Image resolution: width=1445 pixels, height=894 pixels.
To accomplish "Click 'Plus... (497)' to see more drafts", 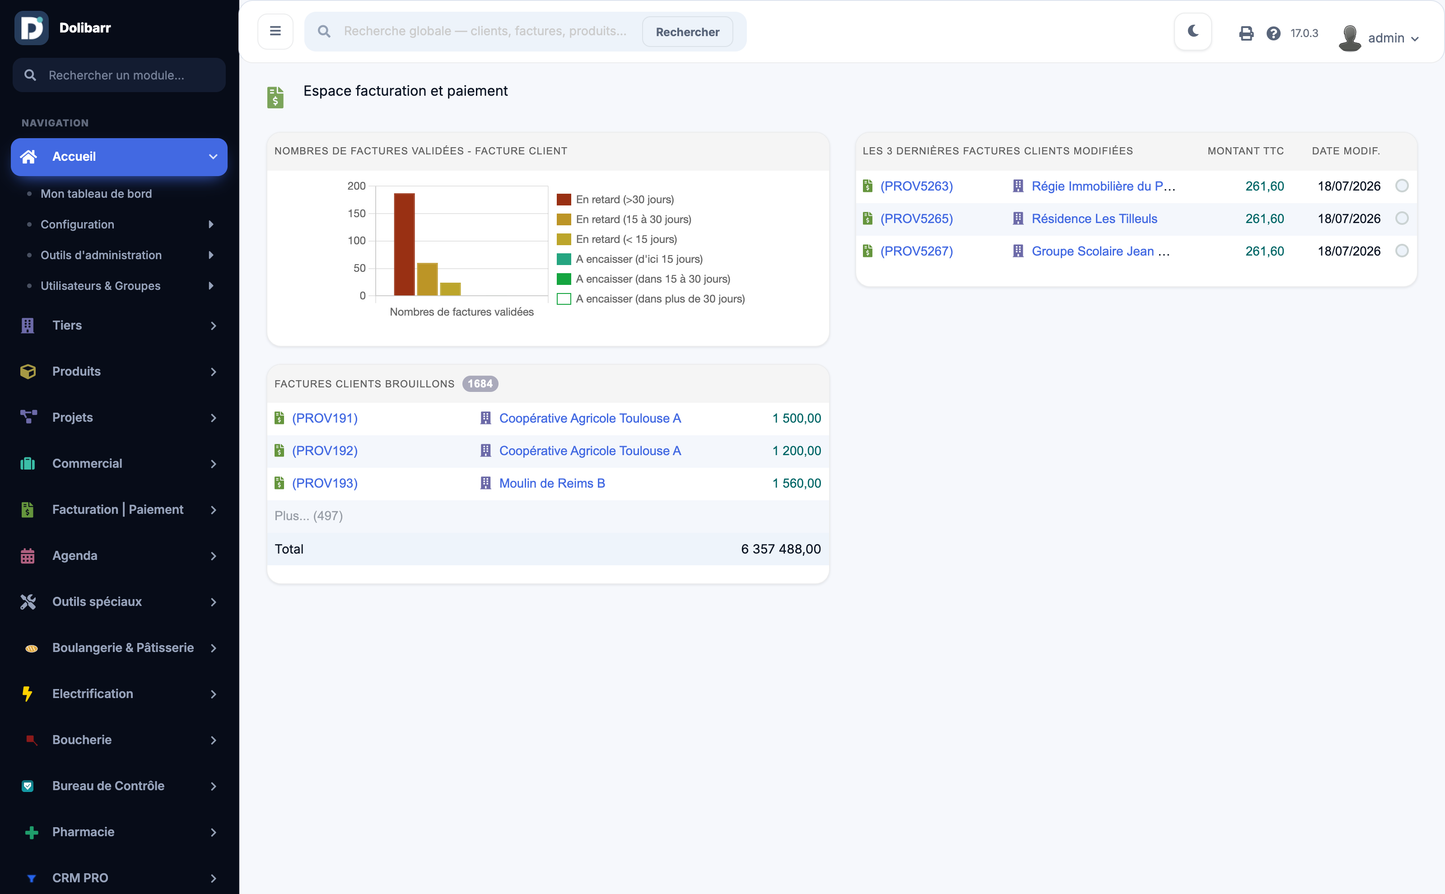I will [309, 516].
